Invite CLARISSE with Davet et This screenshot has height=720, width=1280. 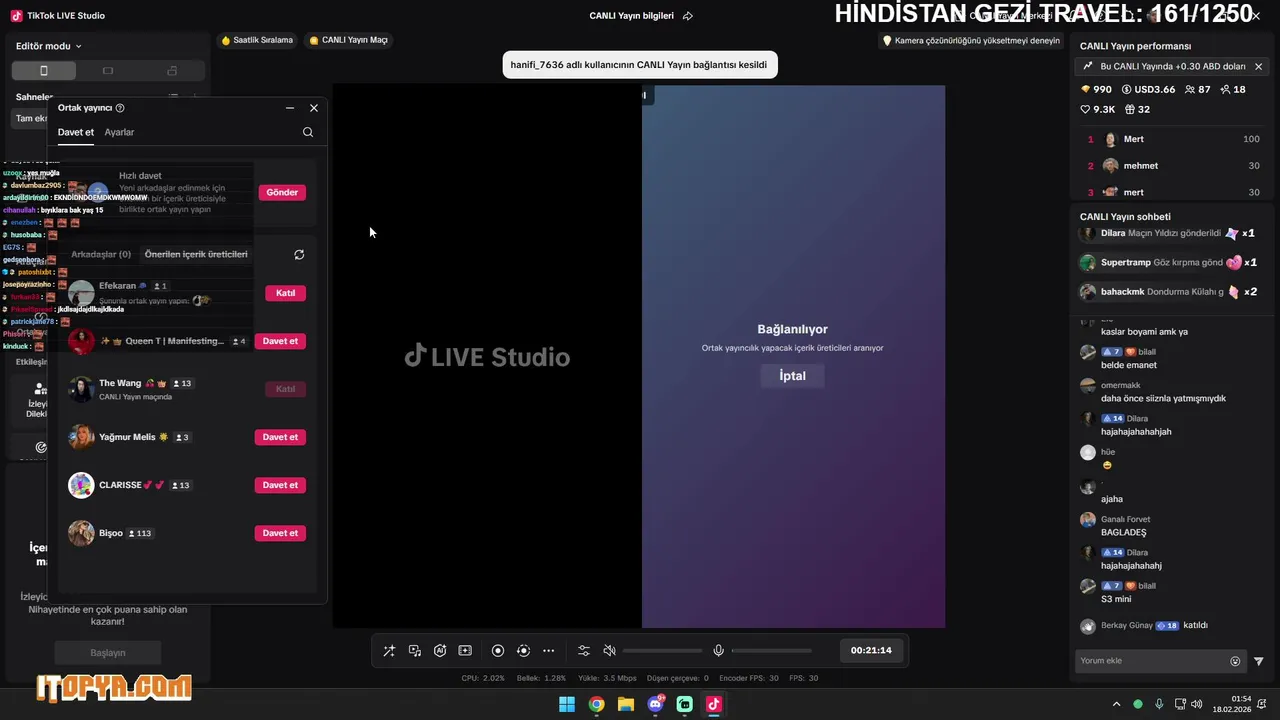pos(280,485)
